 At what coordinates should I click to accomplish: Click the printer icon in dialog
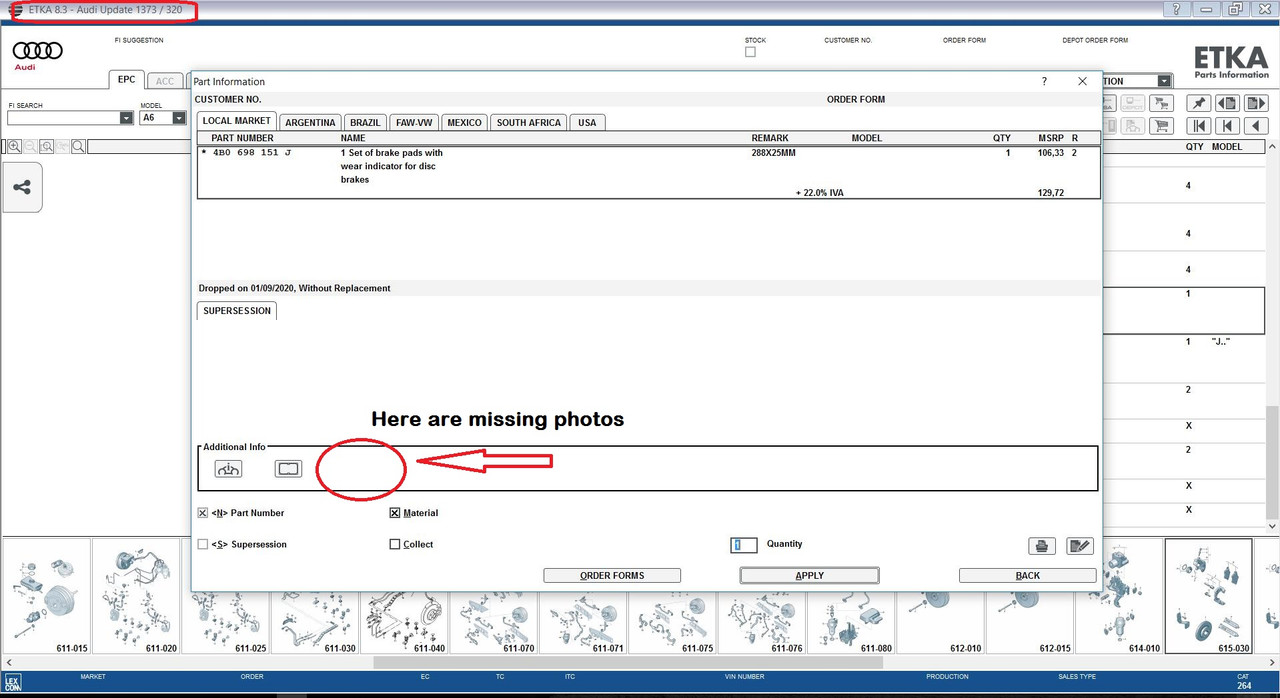pyautogui.click(x=1042, y=546)
